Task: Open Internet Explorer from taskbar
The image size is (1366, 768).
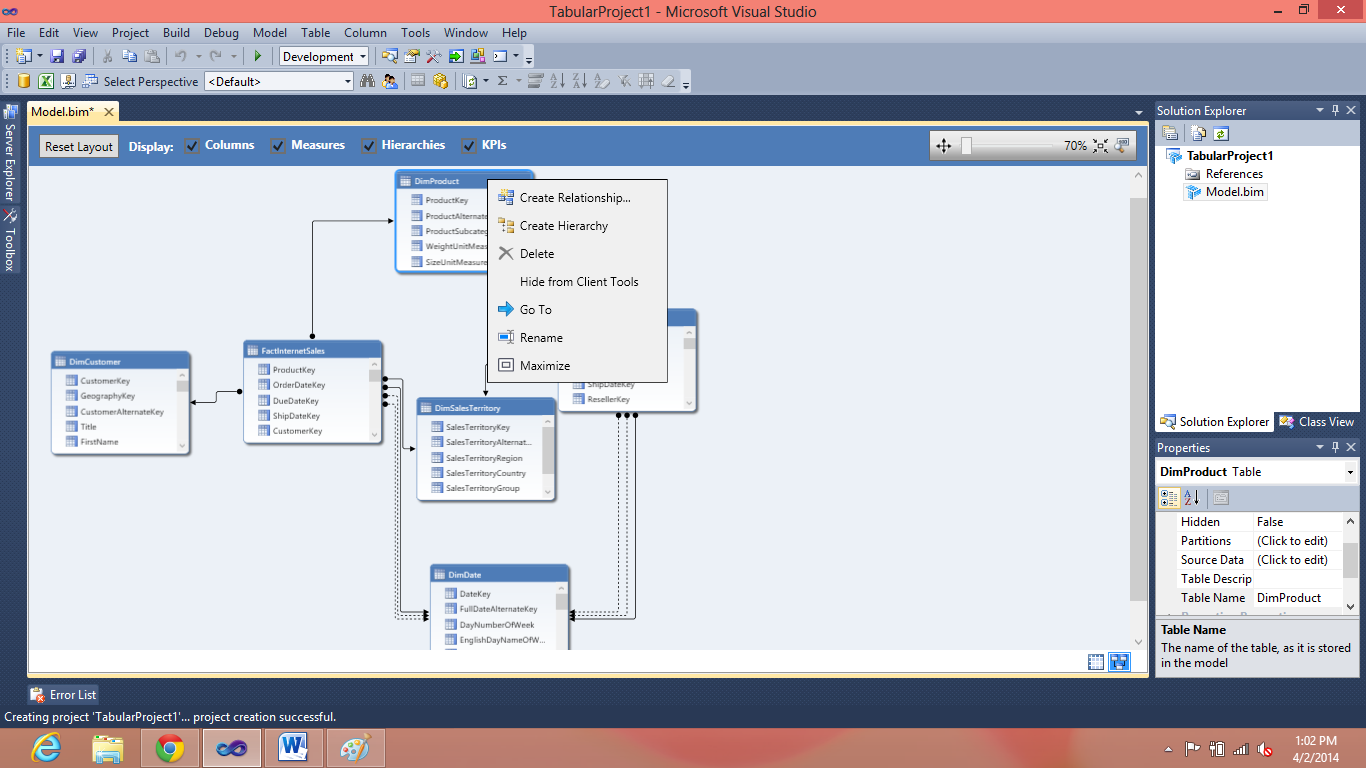Action: tap(46, 747)
